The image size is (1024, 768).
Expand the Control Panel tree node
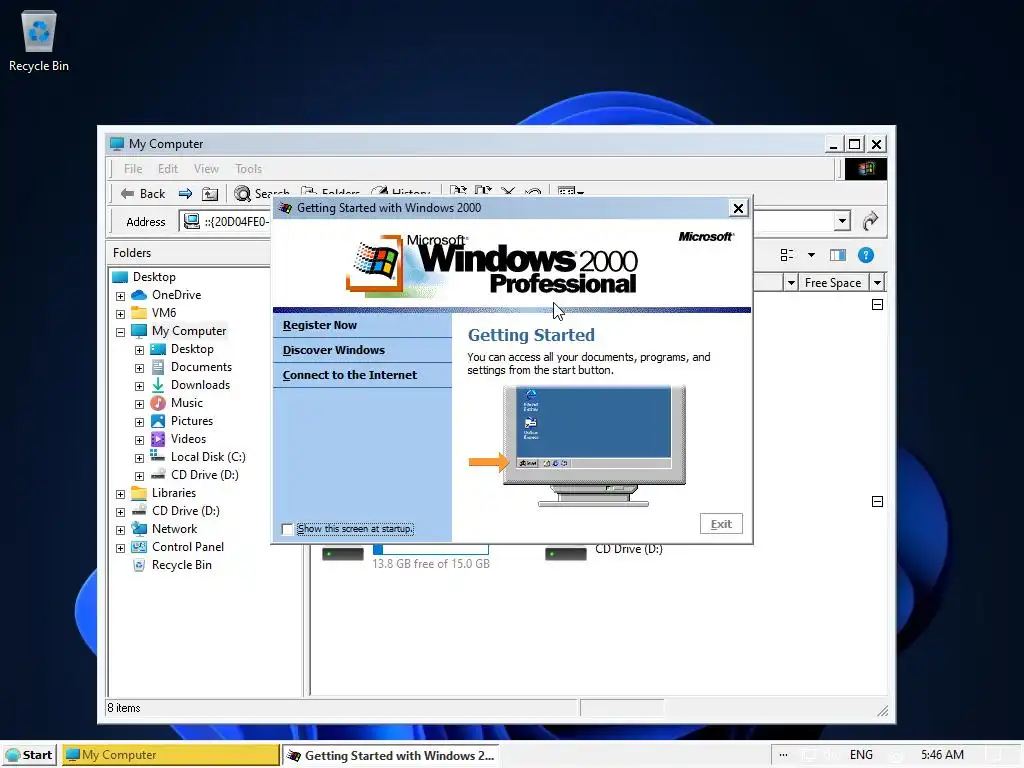coord(120,549)
